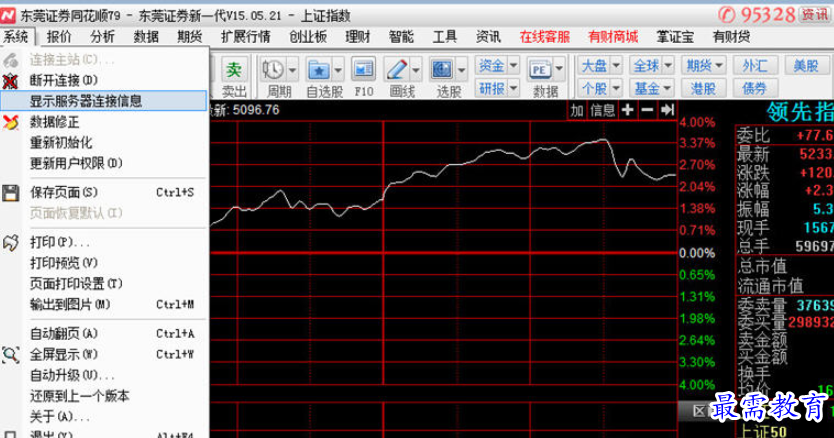
Task: Expand the 画线 dropdown arrow
Action: point(416,70)
